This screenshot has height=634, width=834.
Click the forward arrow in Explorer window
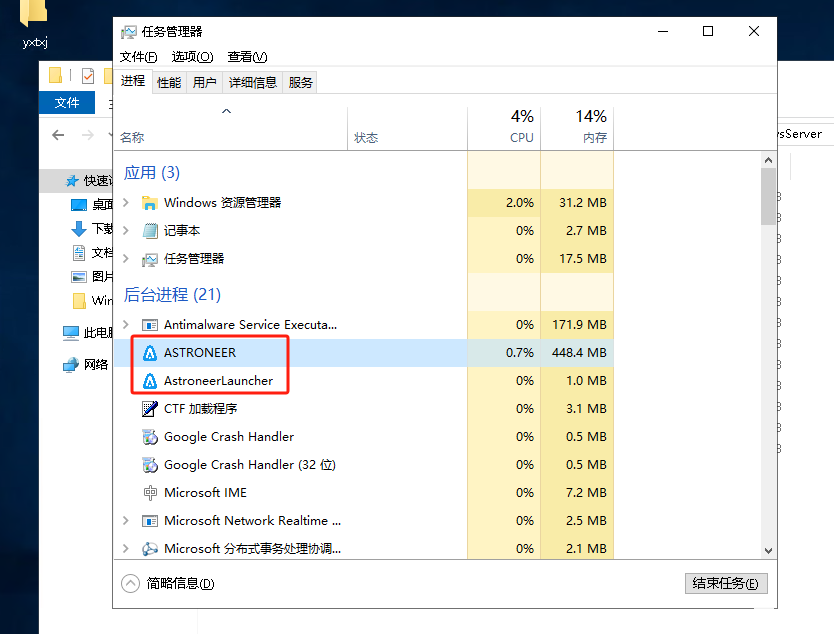pos(88,135)
